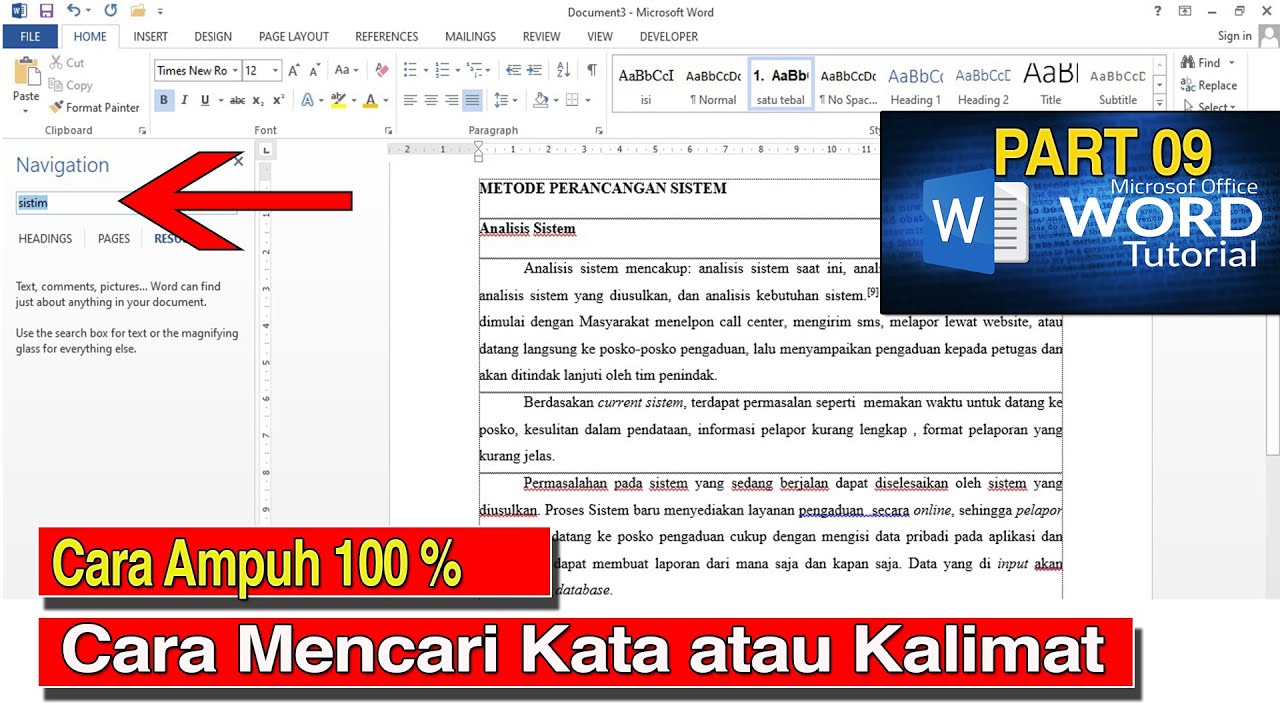The height and width of the screenshot is (720, 1280).
Task: Click the Grow Font icon
Action: pos(294,70)
